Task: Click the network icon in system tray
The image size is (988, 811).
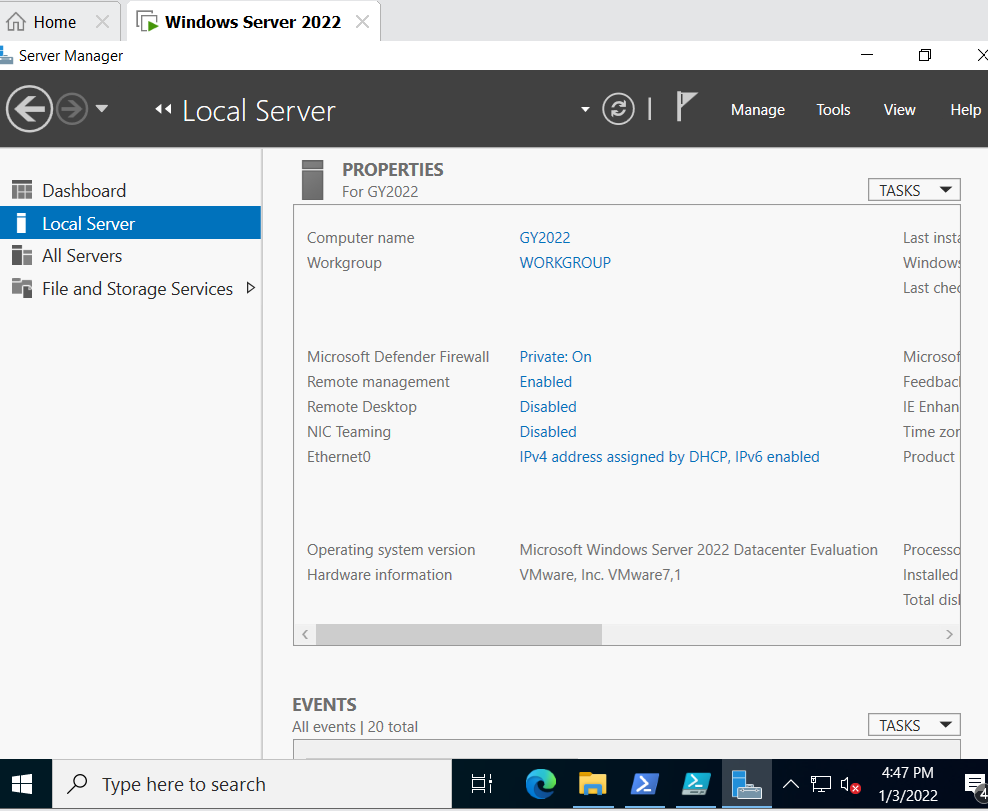Action: click(x=820, y=785)
